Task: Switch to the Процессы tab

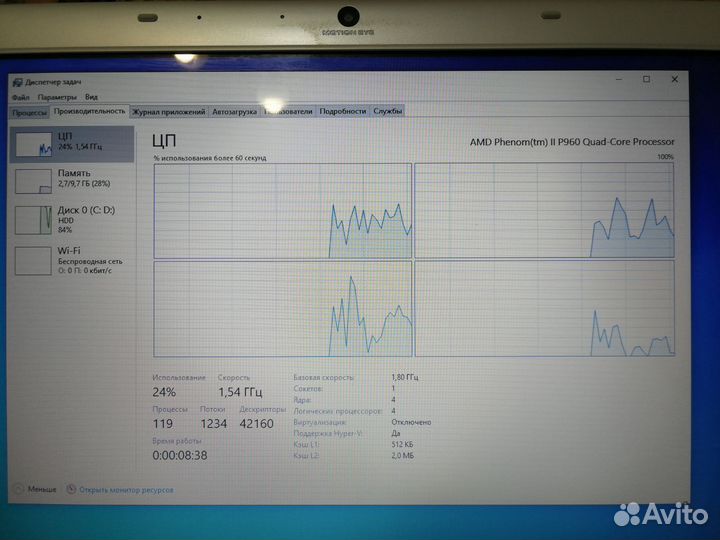Action: 29,112
